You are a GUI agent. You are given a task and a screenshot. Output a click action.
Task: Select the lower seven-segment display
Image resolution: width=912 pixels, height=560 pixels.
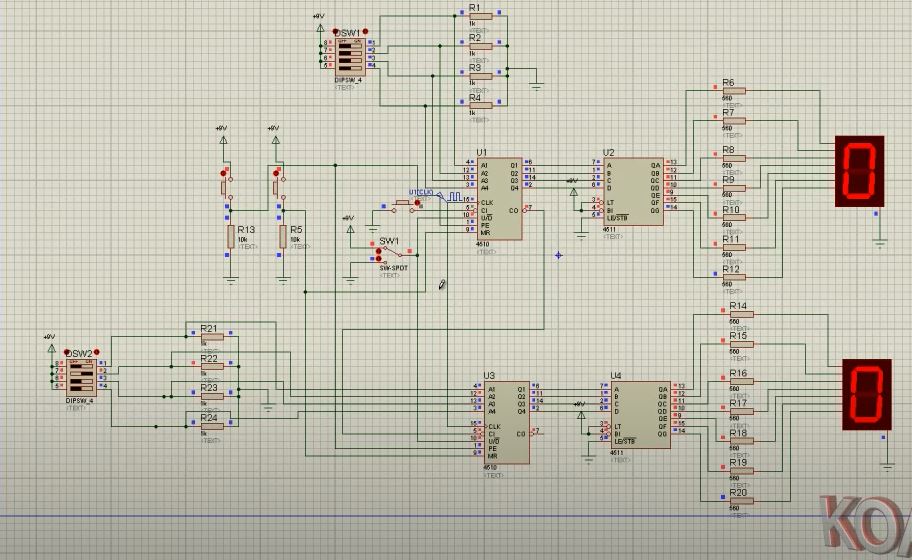tap(867, 394)
